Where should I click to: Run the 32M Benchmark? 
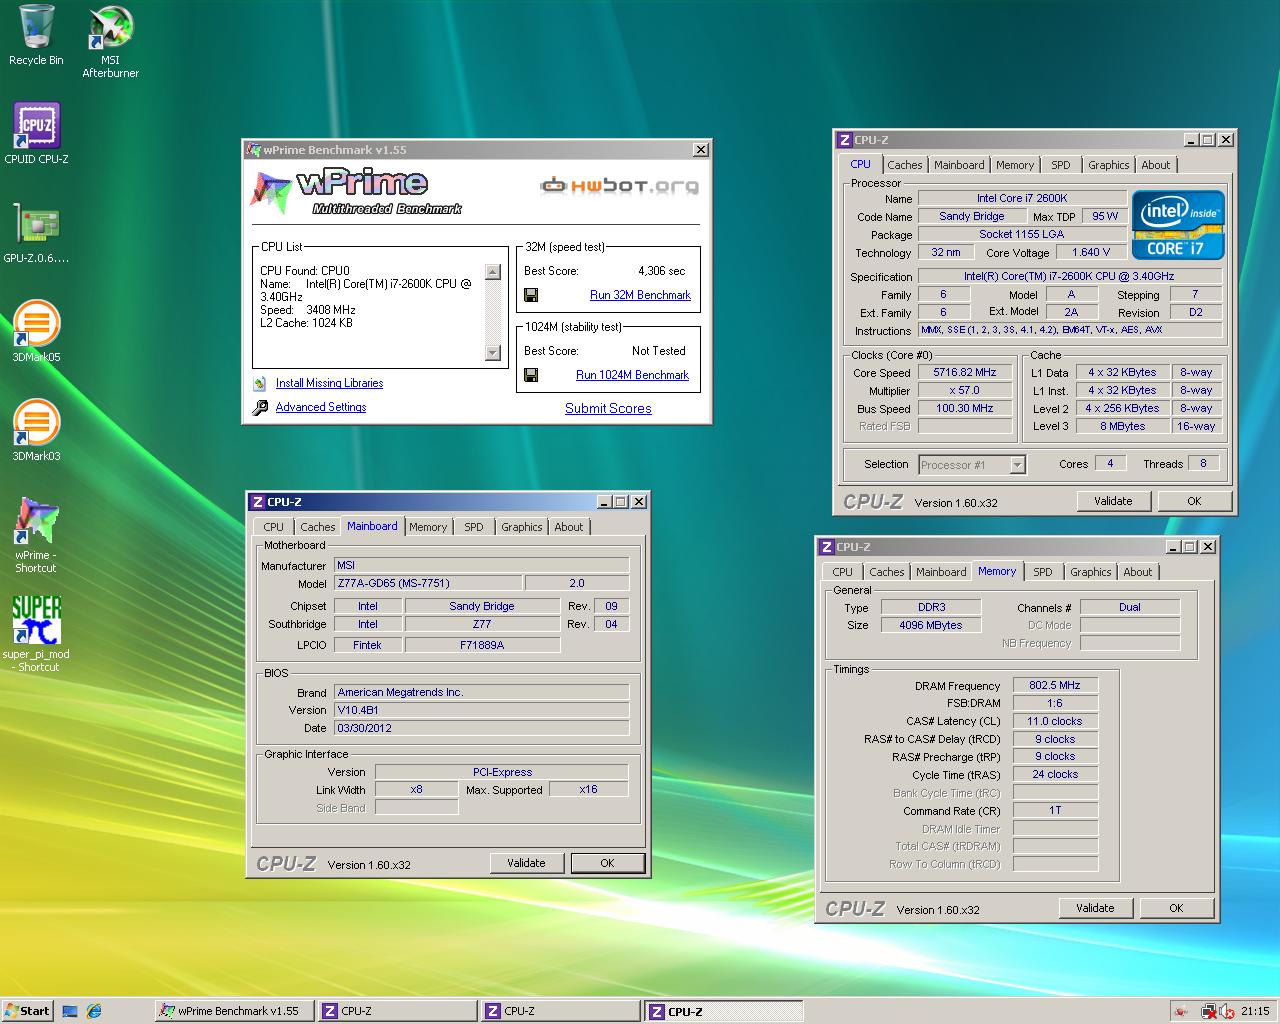point(640,295)
